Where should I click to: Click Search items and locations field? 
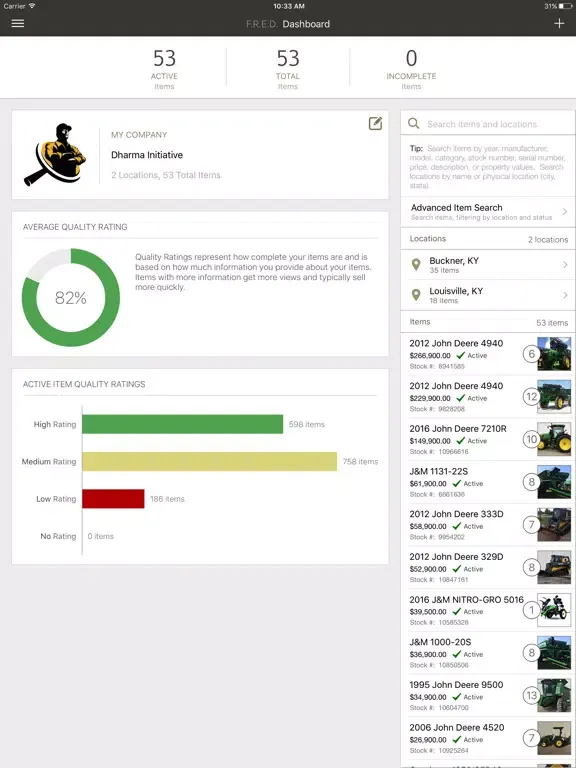(x=488, y=123)
